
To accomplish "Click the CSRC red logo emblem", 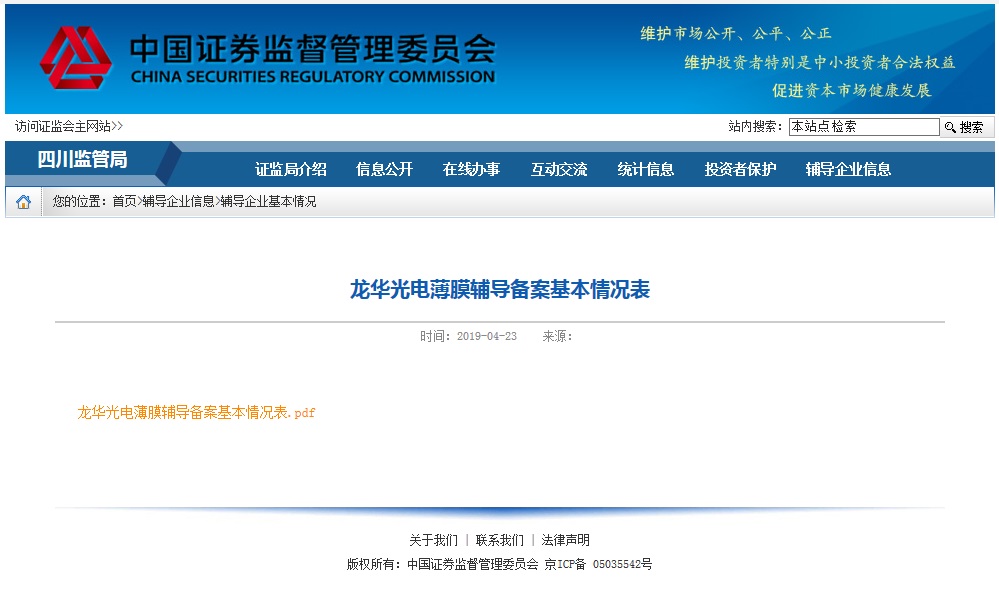I will pyautogui.click(x=75, y=57).
